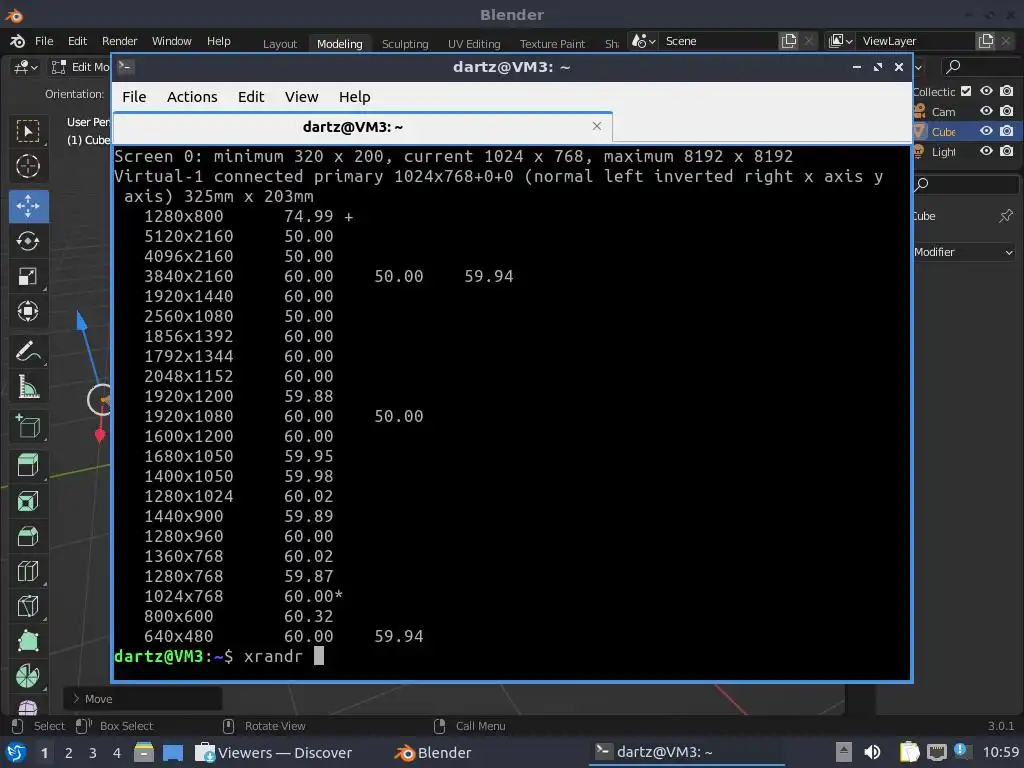Open the volume control tray icon
1024x768 pixels.
pyautogui.click(x=872, y=752)
